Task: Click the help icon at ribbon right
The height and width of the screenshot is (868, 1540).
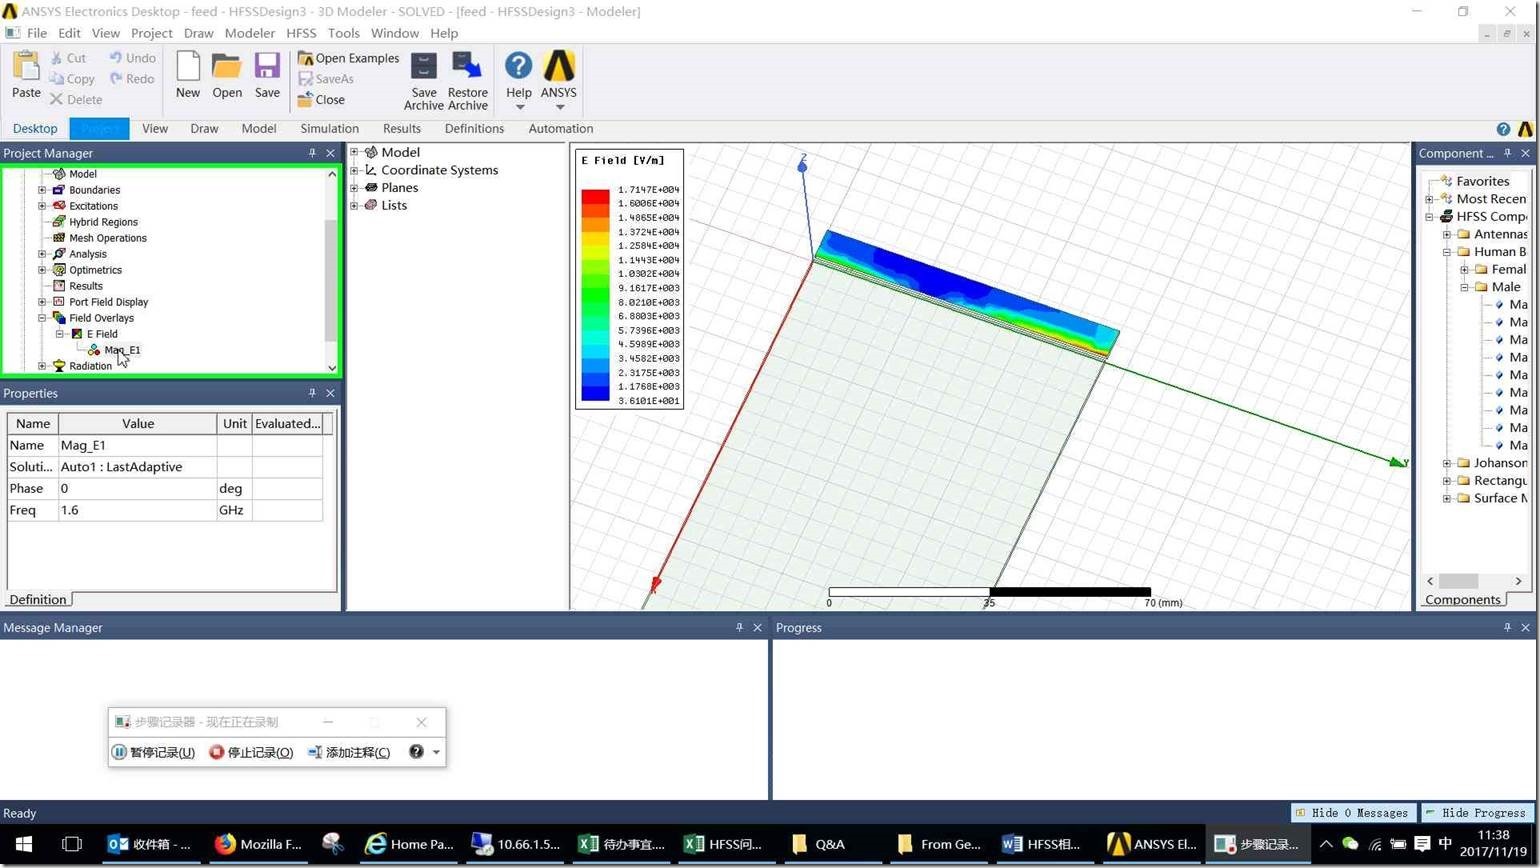Action: click(x=1503, y=129)
